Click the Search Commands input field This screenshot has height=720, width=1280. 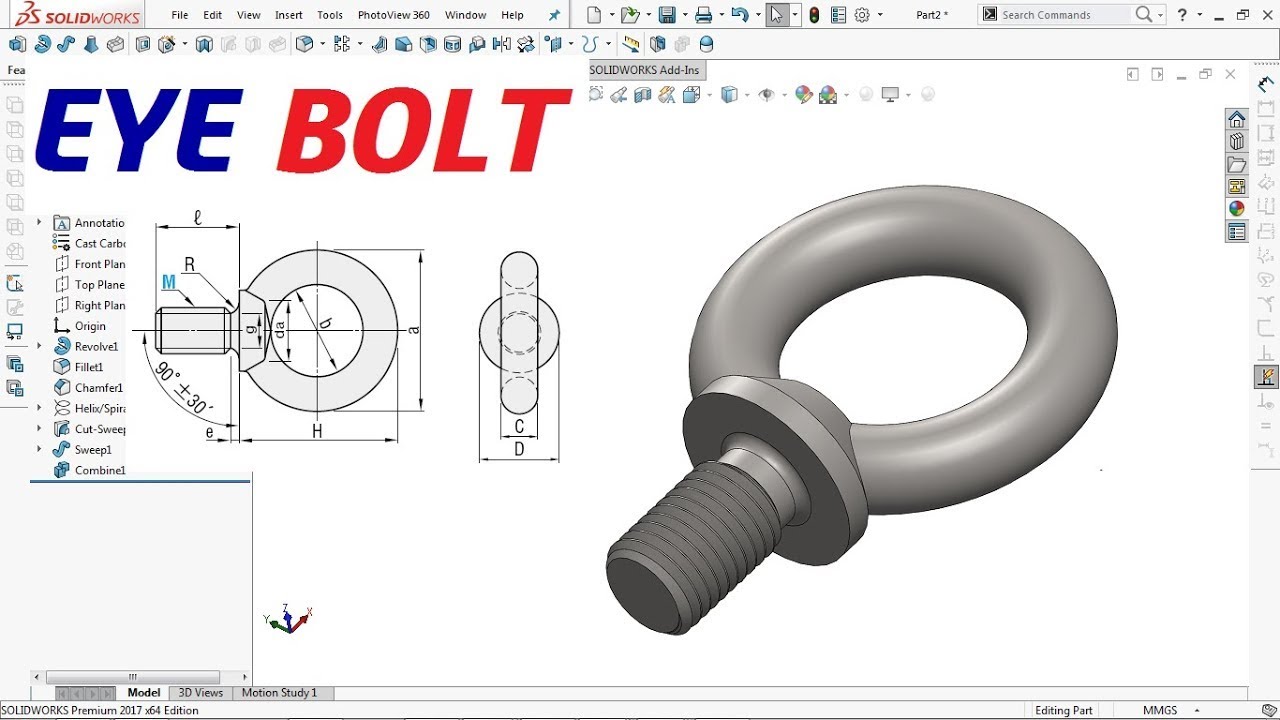pos(1065,14)
